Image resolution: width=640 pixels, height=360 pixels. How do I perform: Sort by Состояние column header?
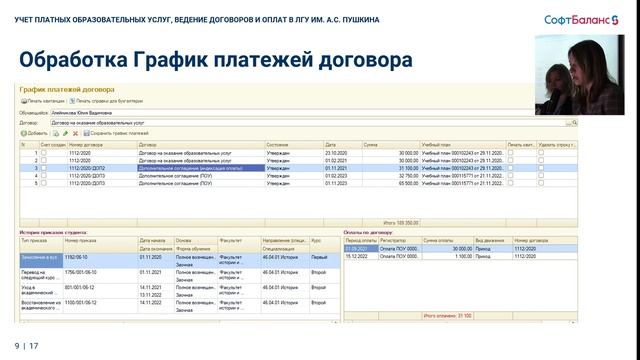point(294,145)
